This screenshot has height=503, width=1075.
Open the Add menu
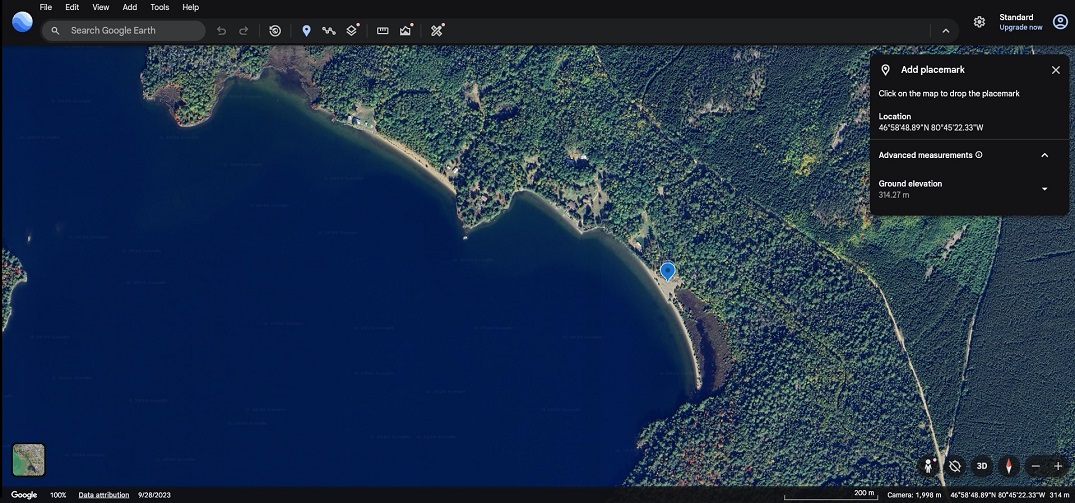click(x=130, y=7)
